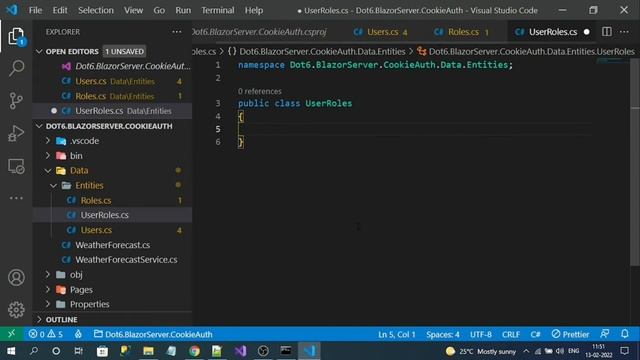Show errors and warnings in the status bar
Image resolution: width=640 pixels, height=360 pixels.
(46, 334)
